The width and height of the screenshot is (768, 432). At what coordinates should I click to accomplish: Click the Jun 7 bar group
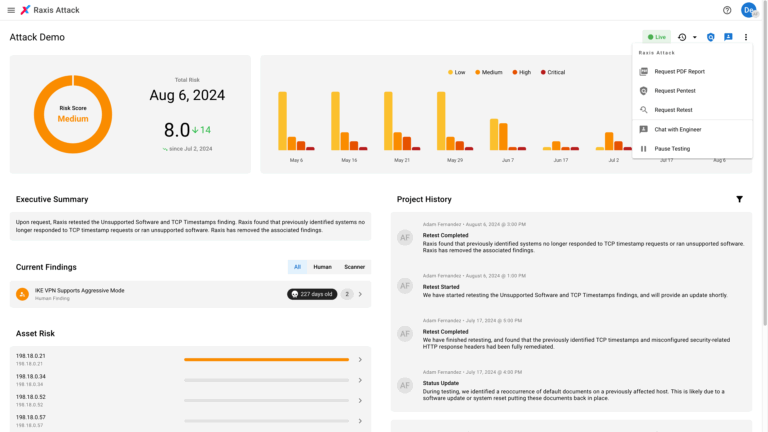coord(508,134)
